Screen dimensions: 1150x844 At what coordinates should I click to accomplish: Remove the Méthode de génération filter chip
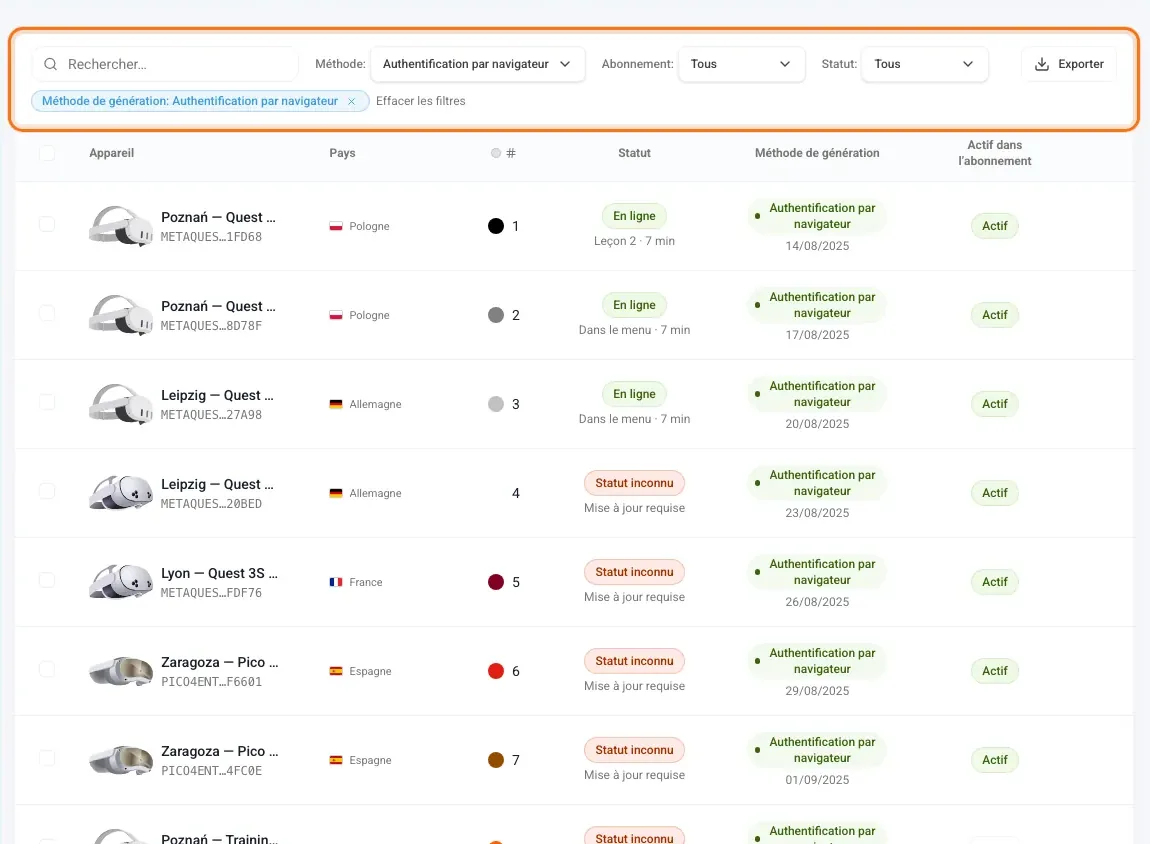coord(351,101)
